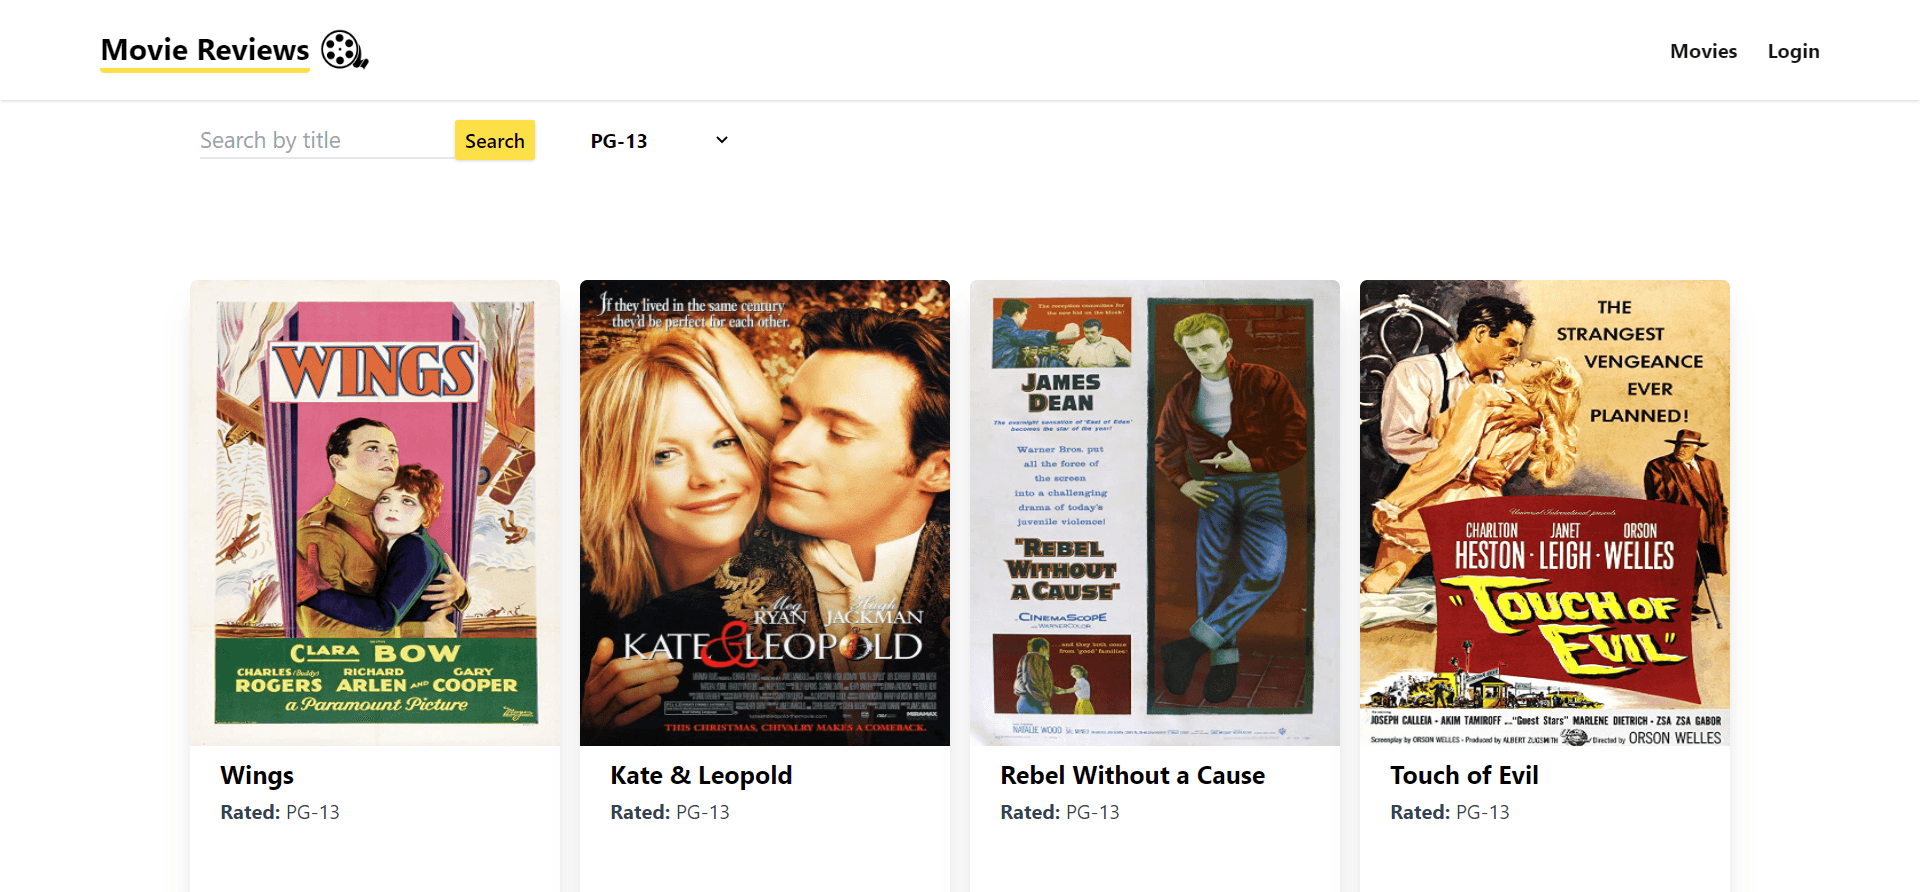Go to the Login page
The width and height of the screenshot is (1920, 892).
1793,51
